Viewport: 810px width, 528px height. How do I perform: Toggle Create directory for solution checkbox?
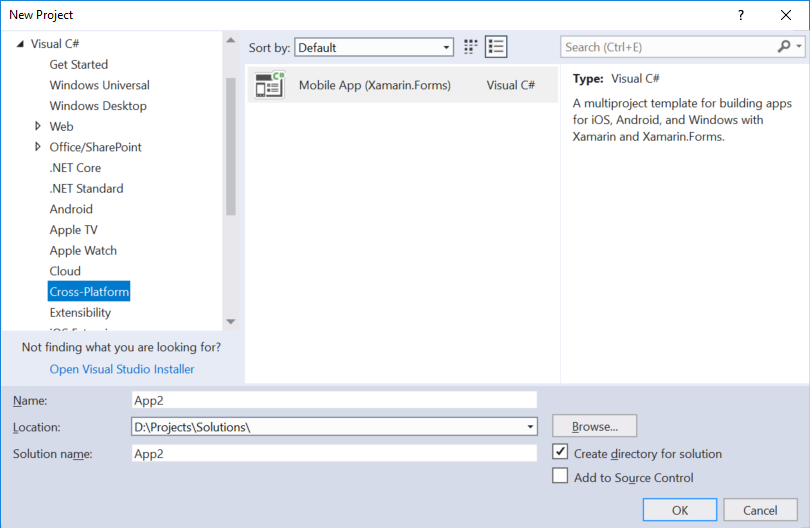click(560, 452)
